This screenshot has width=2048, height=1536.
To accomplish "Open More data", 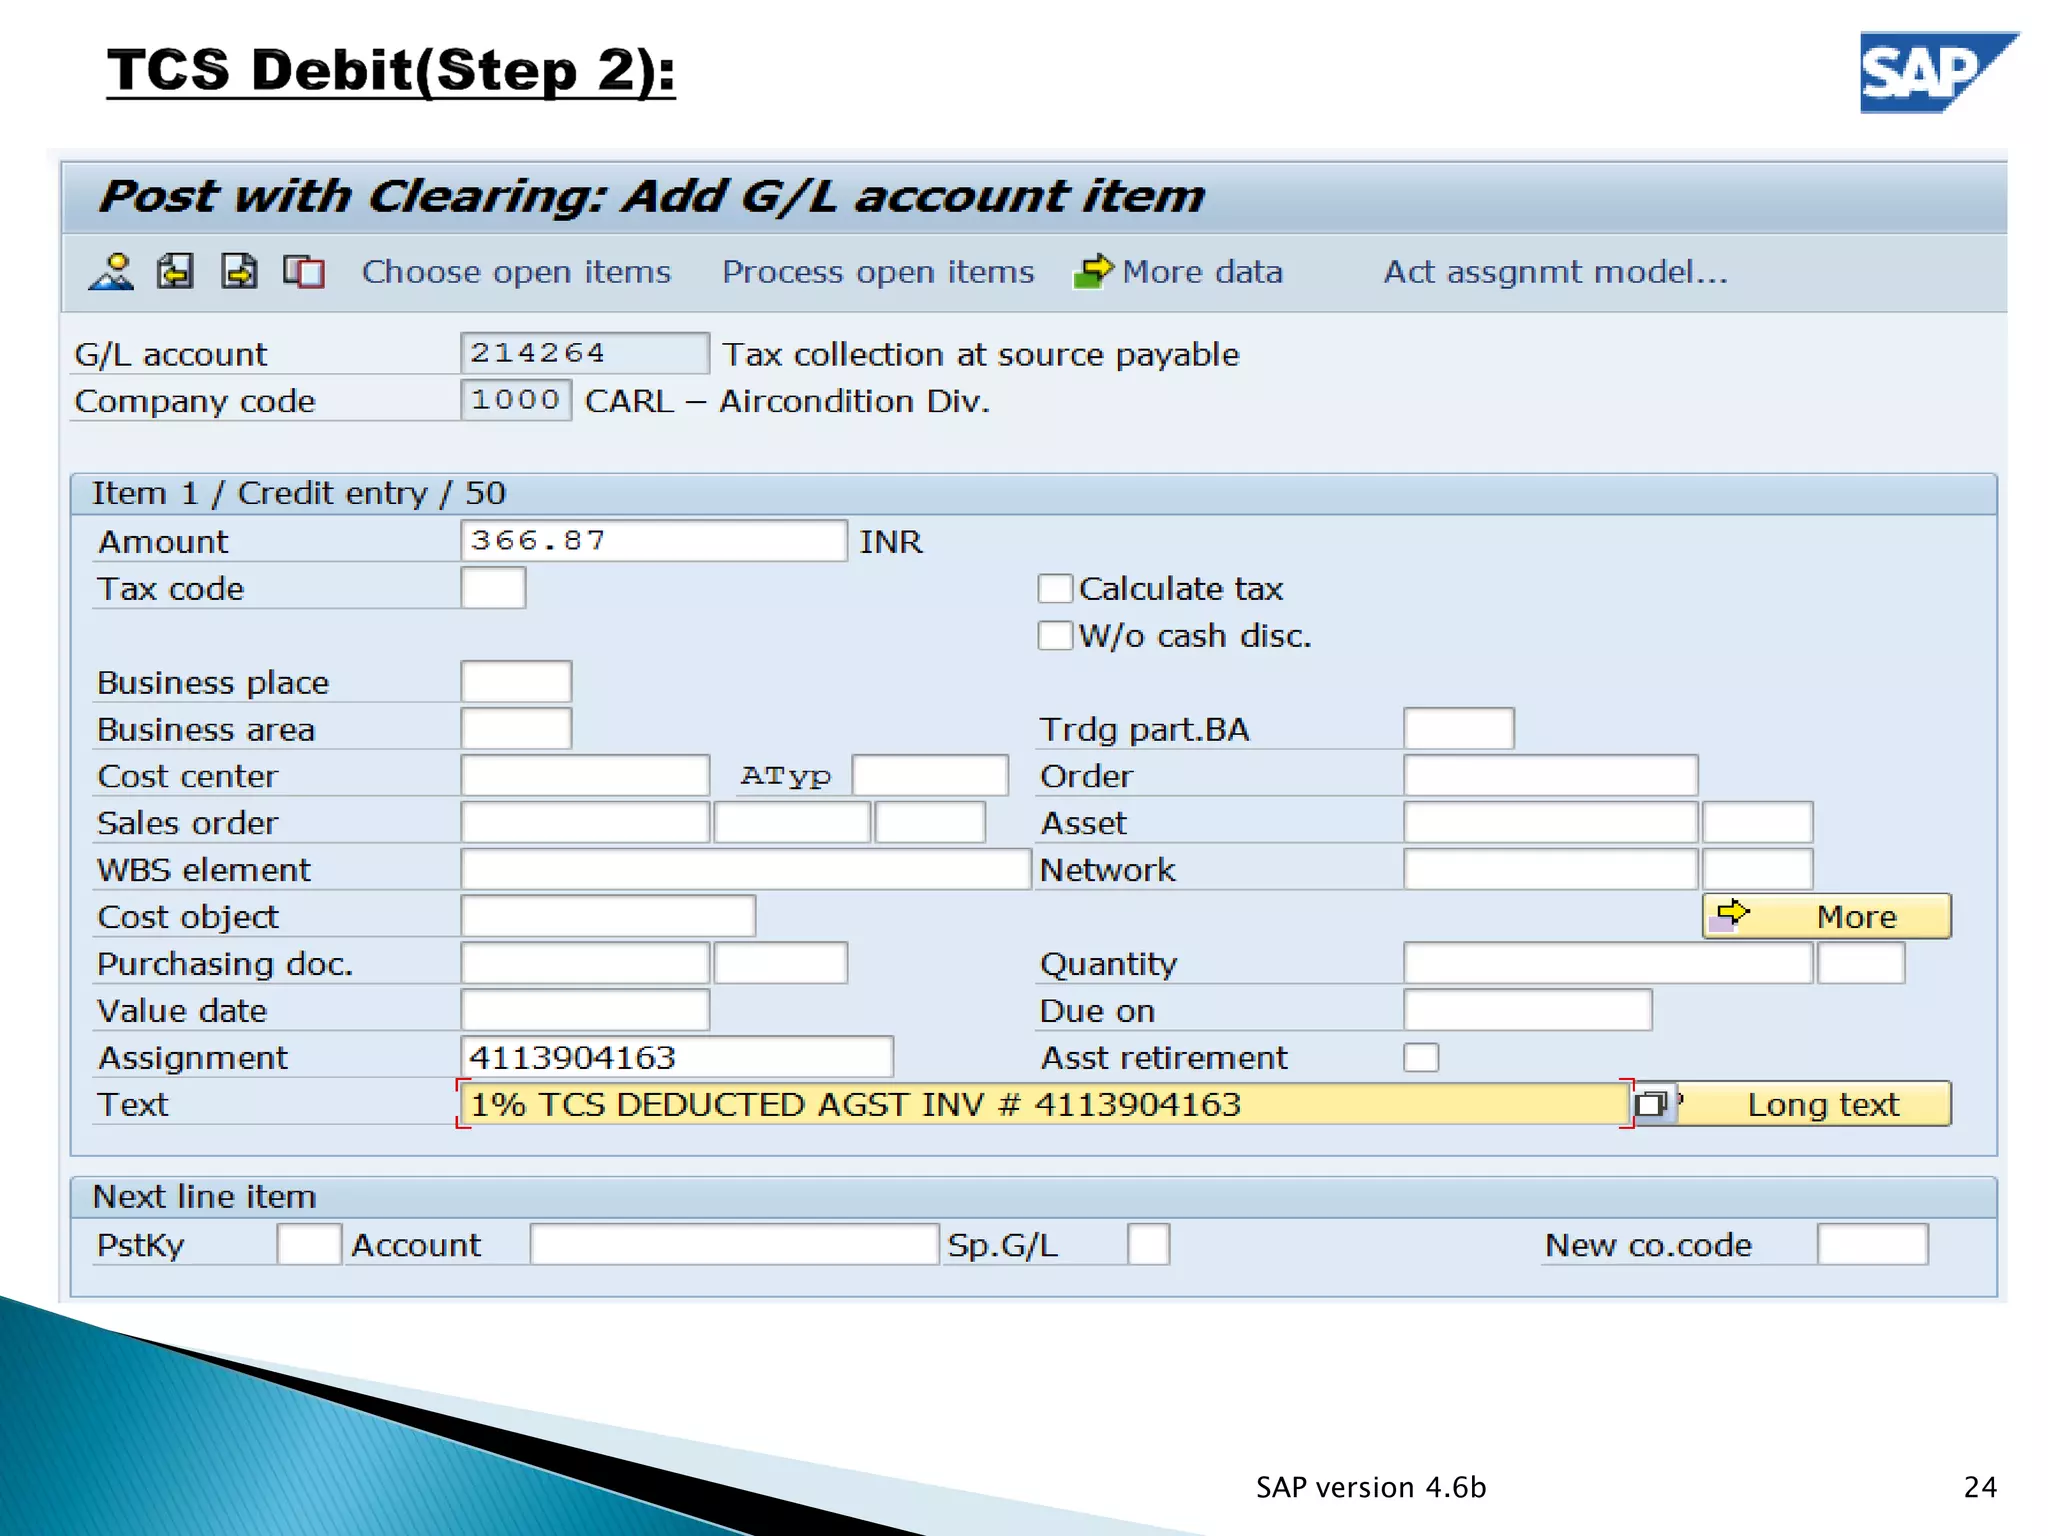I will (x=1202, y=272).
